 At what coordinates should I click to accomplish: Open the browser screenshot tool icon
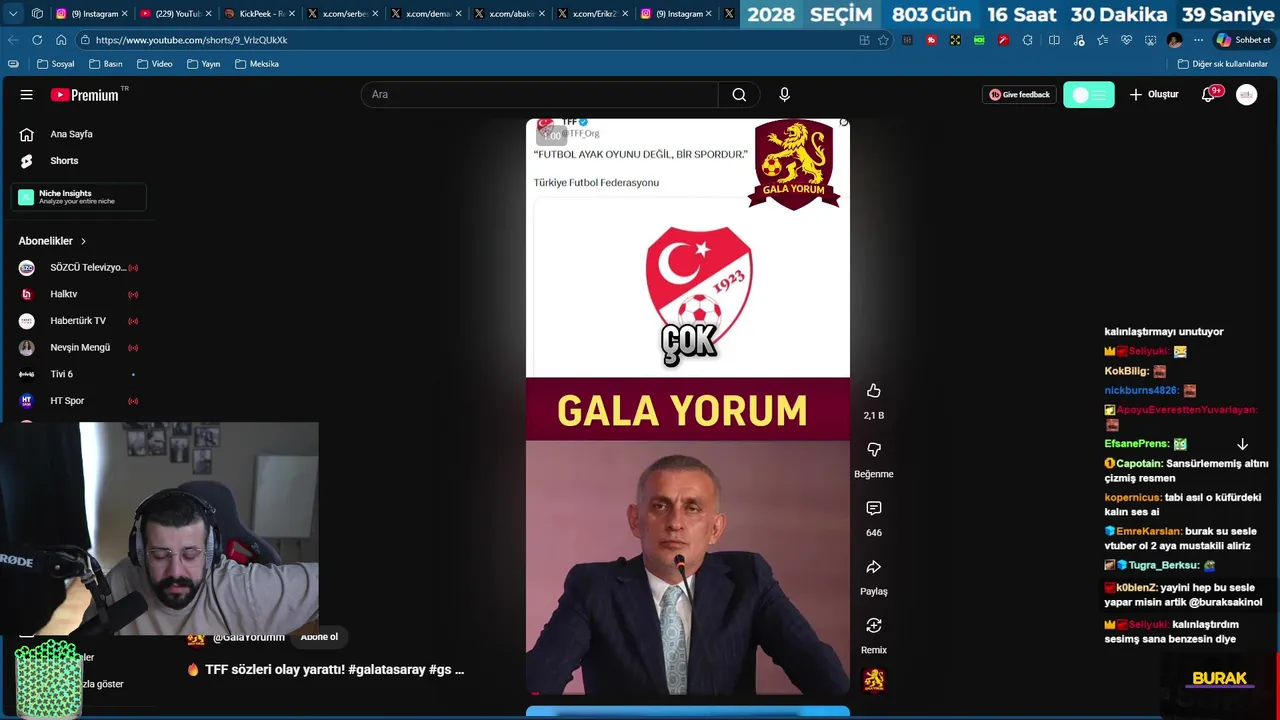[x=1150, y=40]
